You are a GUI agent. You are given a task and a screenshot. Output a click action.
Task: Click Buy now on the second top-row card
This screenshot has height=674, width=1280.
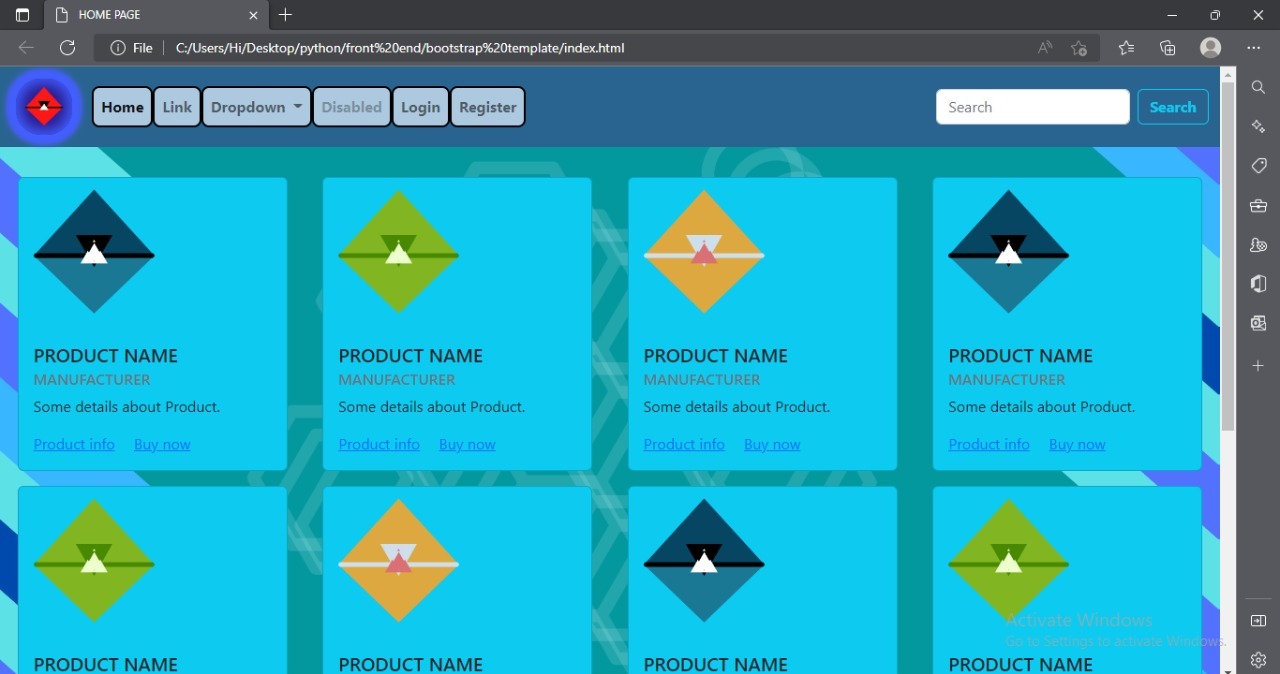coord(467,444)
